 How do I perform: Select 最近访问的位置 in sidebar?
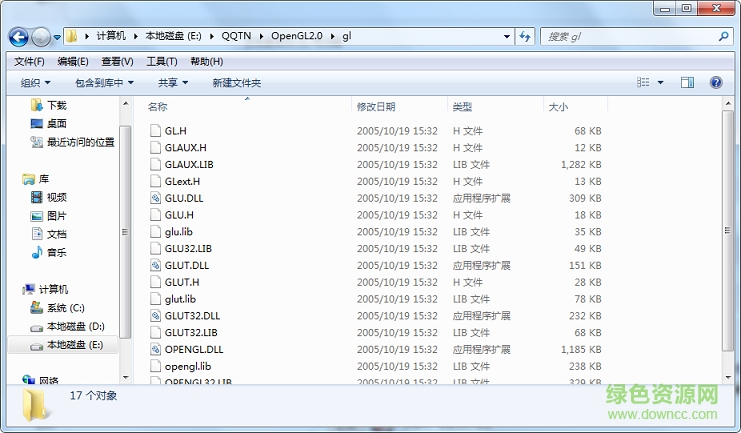click(x=72, y=142)
